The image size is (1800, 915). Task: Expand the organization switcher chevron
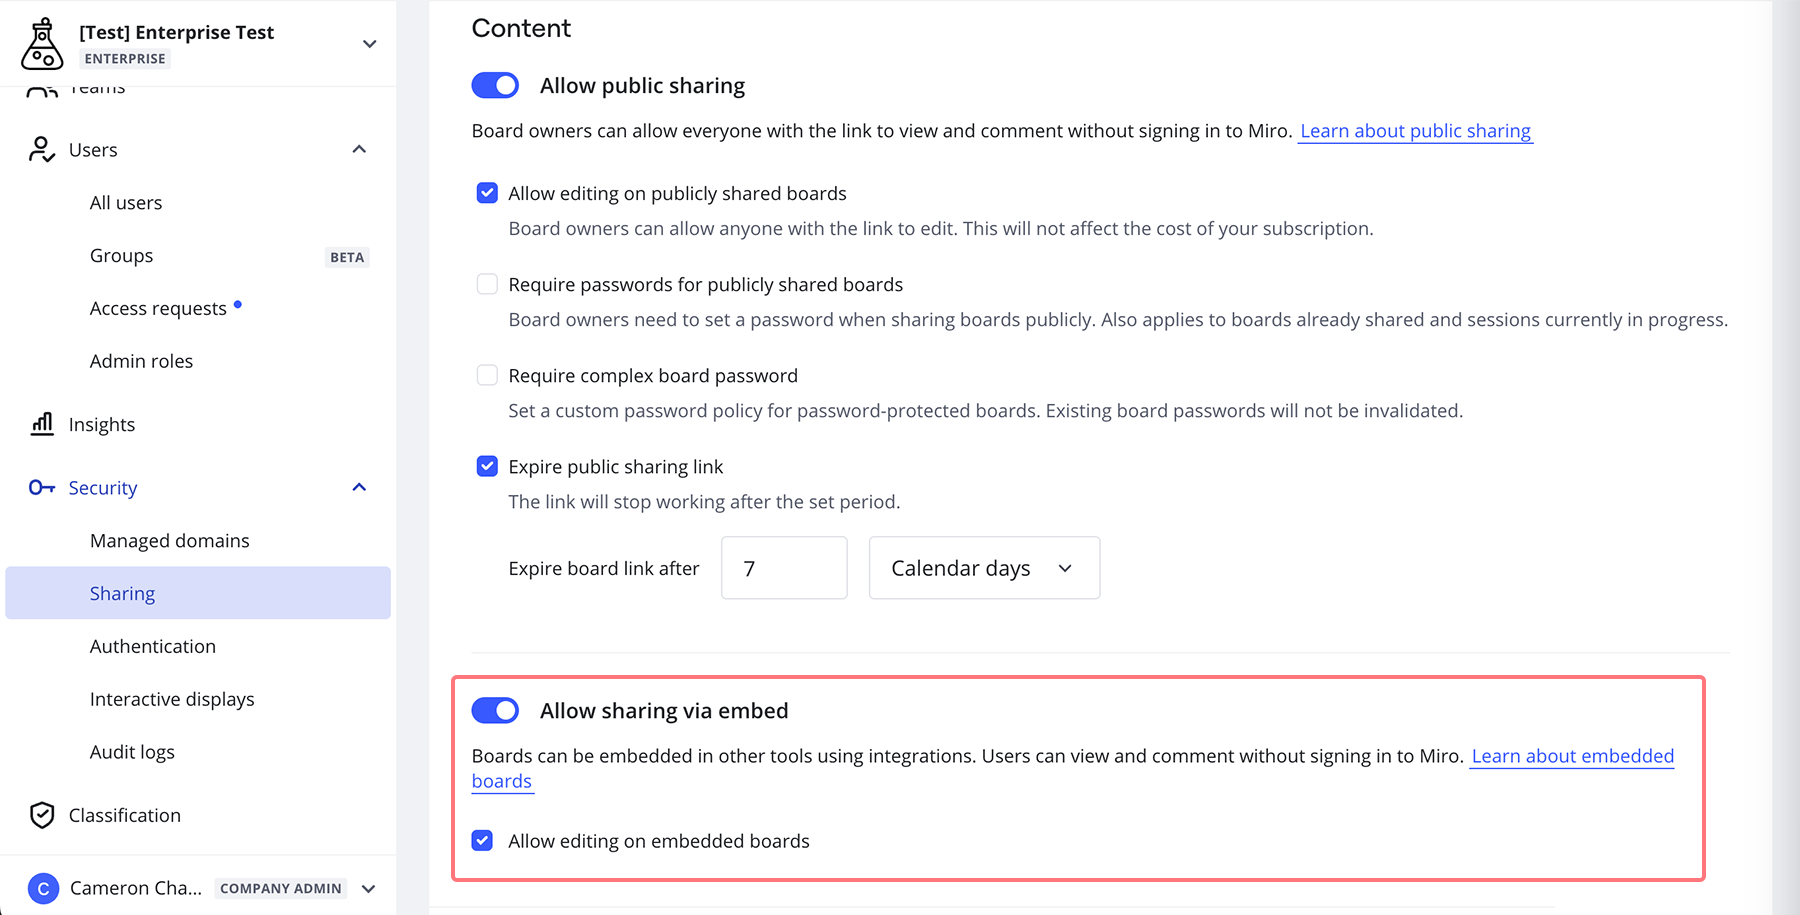point(369,44)
